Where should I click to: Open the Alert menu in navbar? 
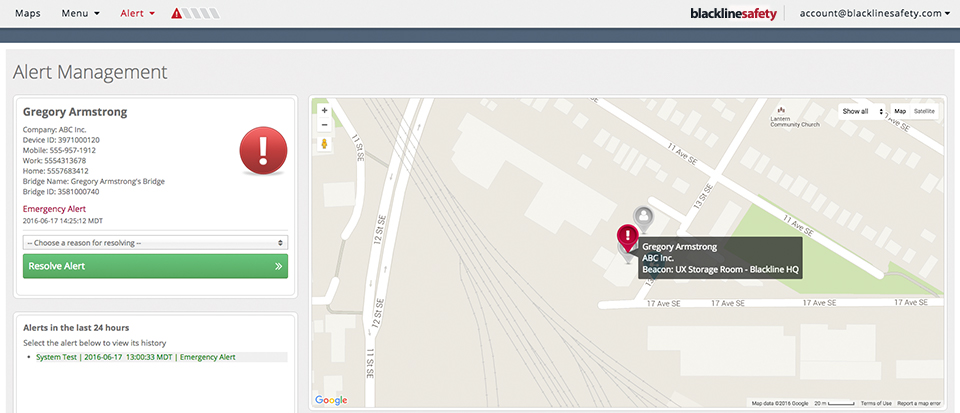[137, 14]
